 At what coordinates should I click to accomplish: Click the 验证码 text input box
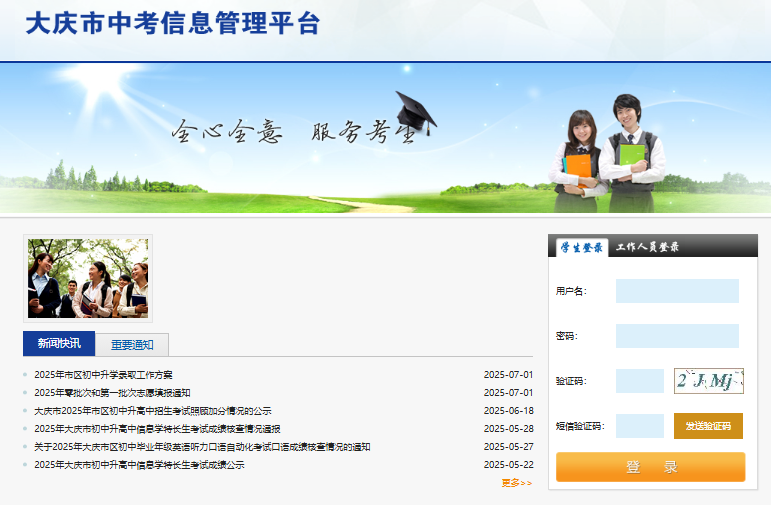639,381
